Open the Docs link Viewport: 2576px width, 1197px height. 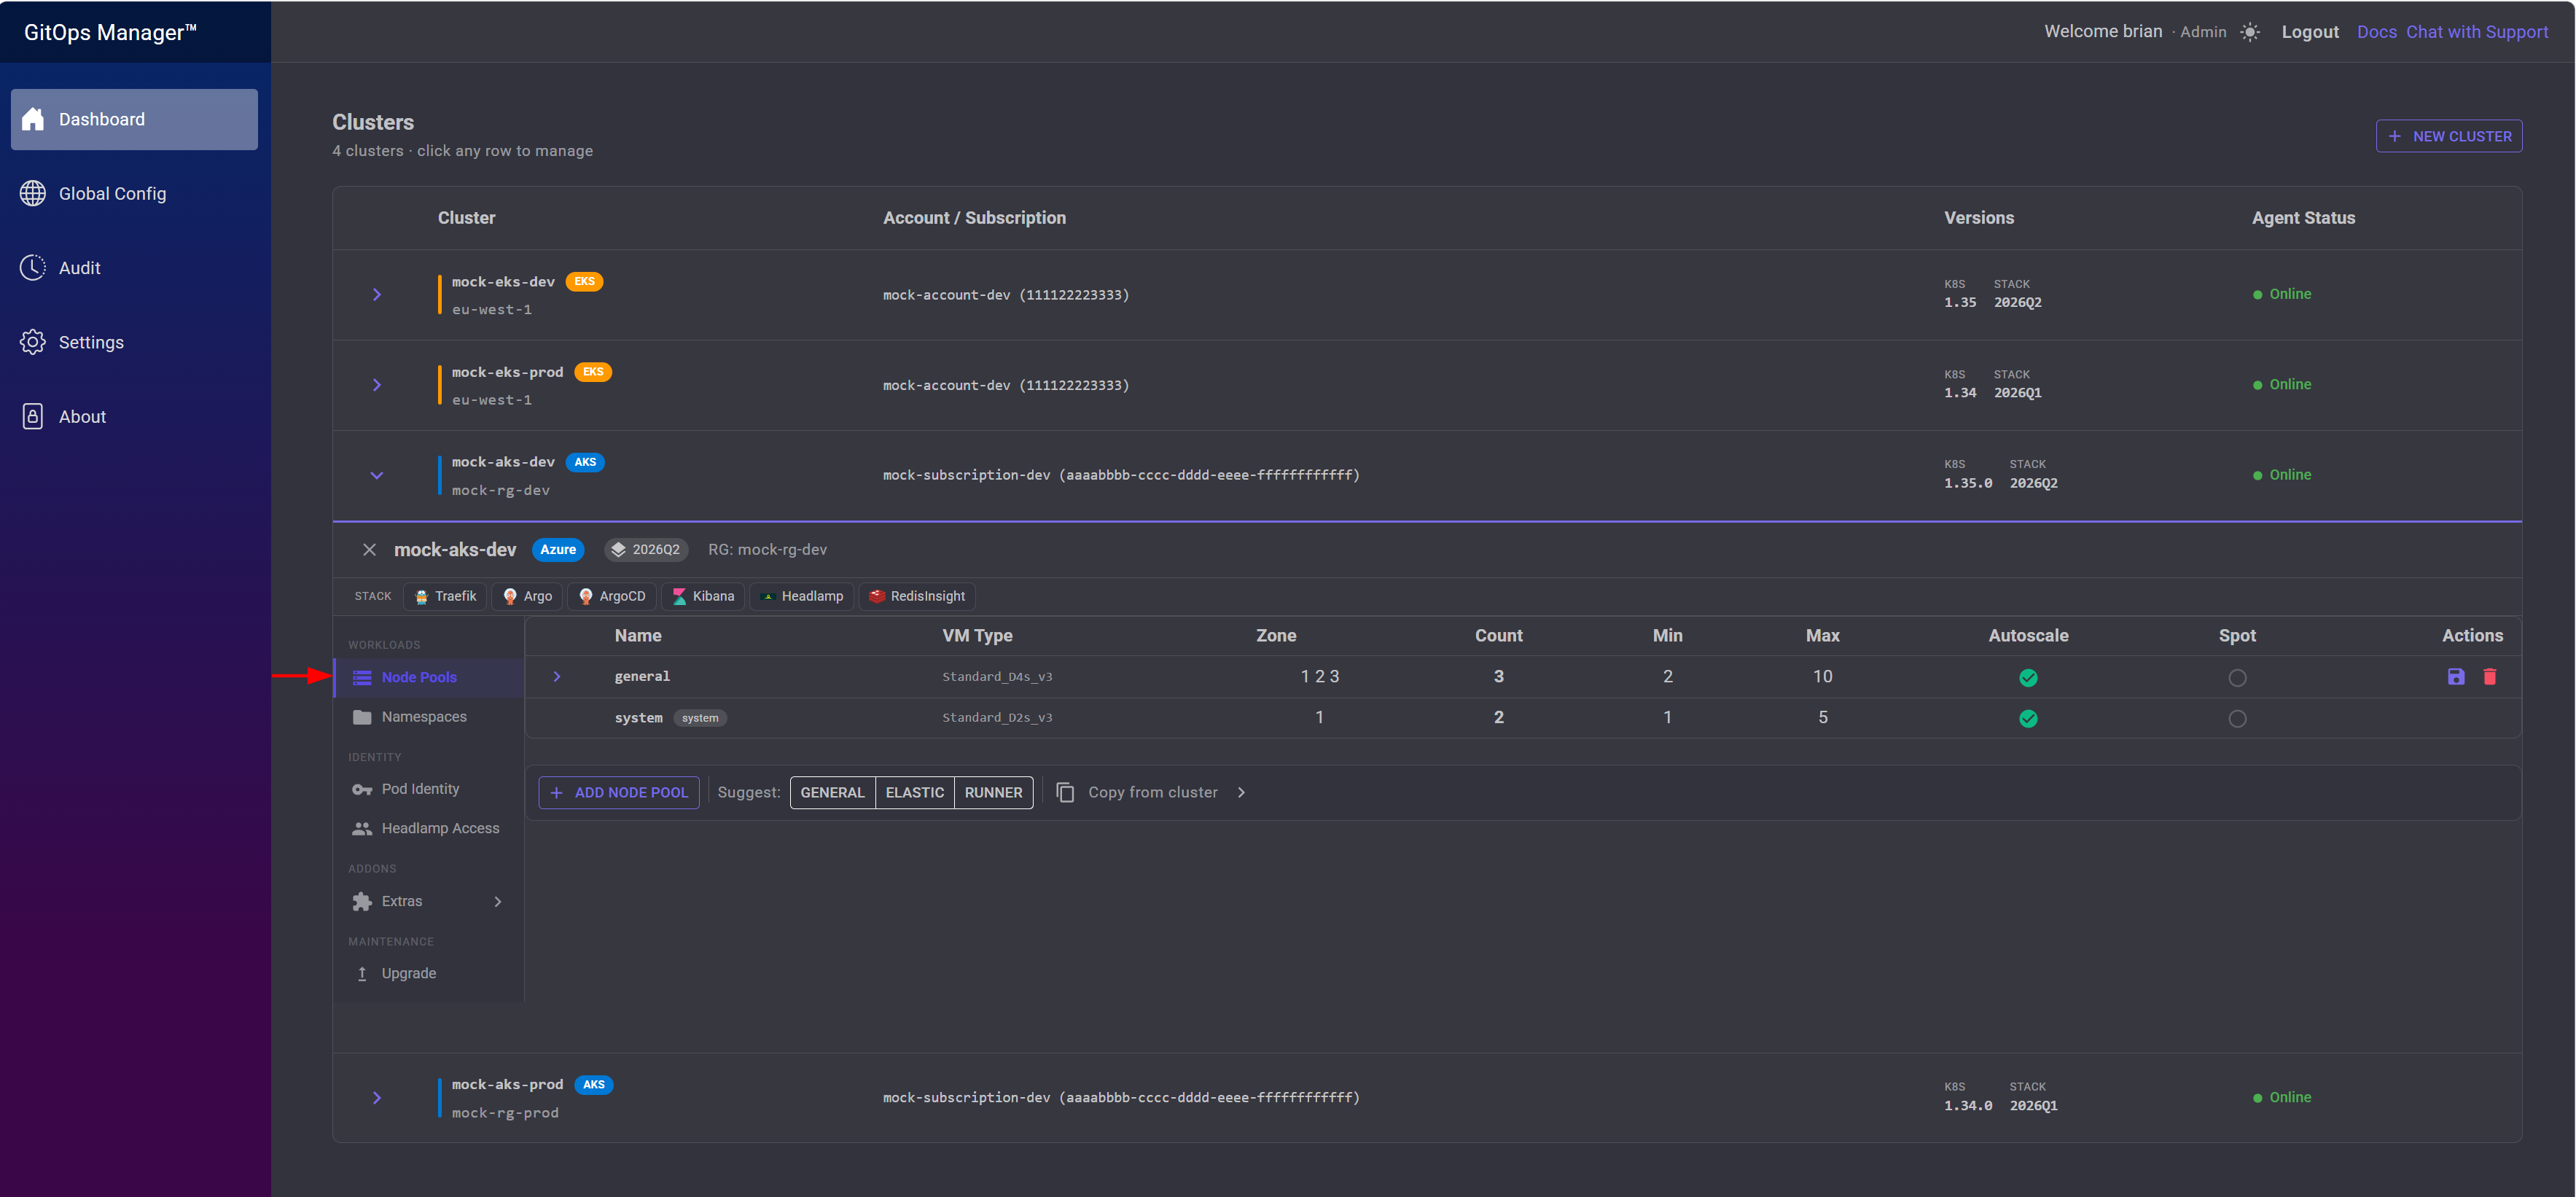pyautogui.click(x=2376, y=32)
